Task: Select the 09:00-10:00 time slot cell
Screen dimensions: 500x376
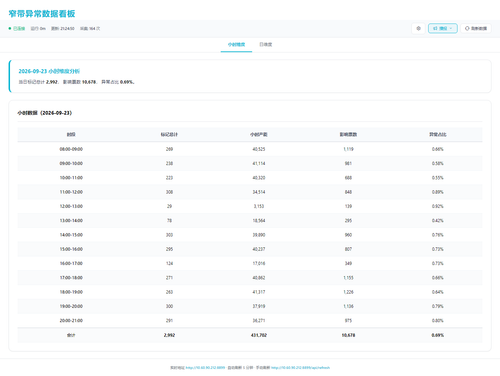Action: (71, 163)
